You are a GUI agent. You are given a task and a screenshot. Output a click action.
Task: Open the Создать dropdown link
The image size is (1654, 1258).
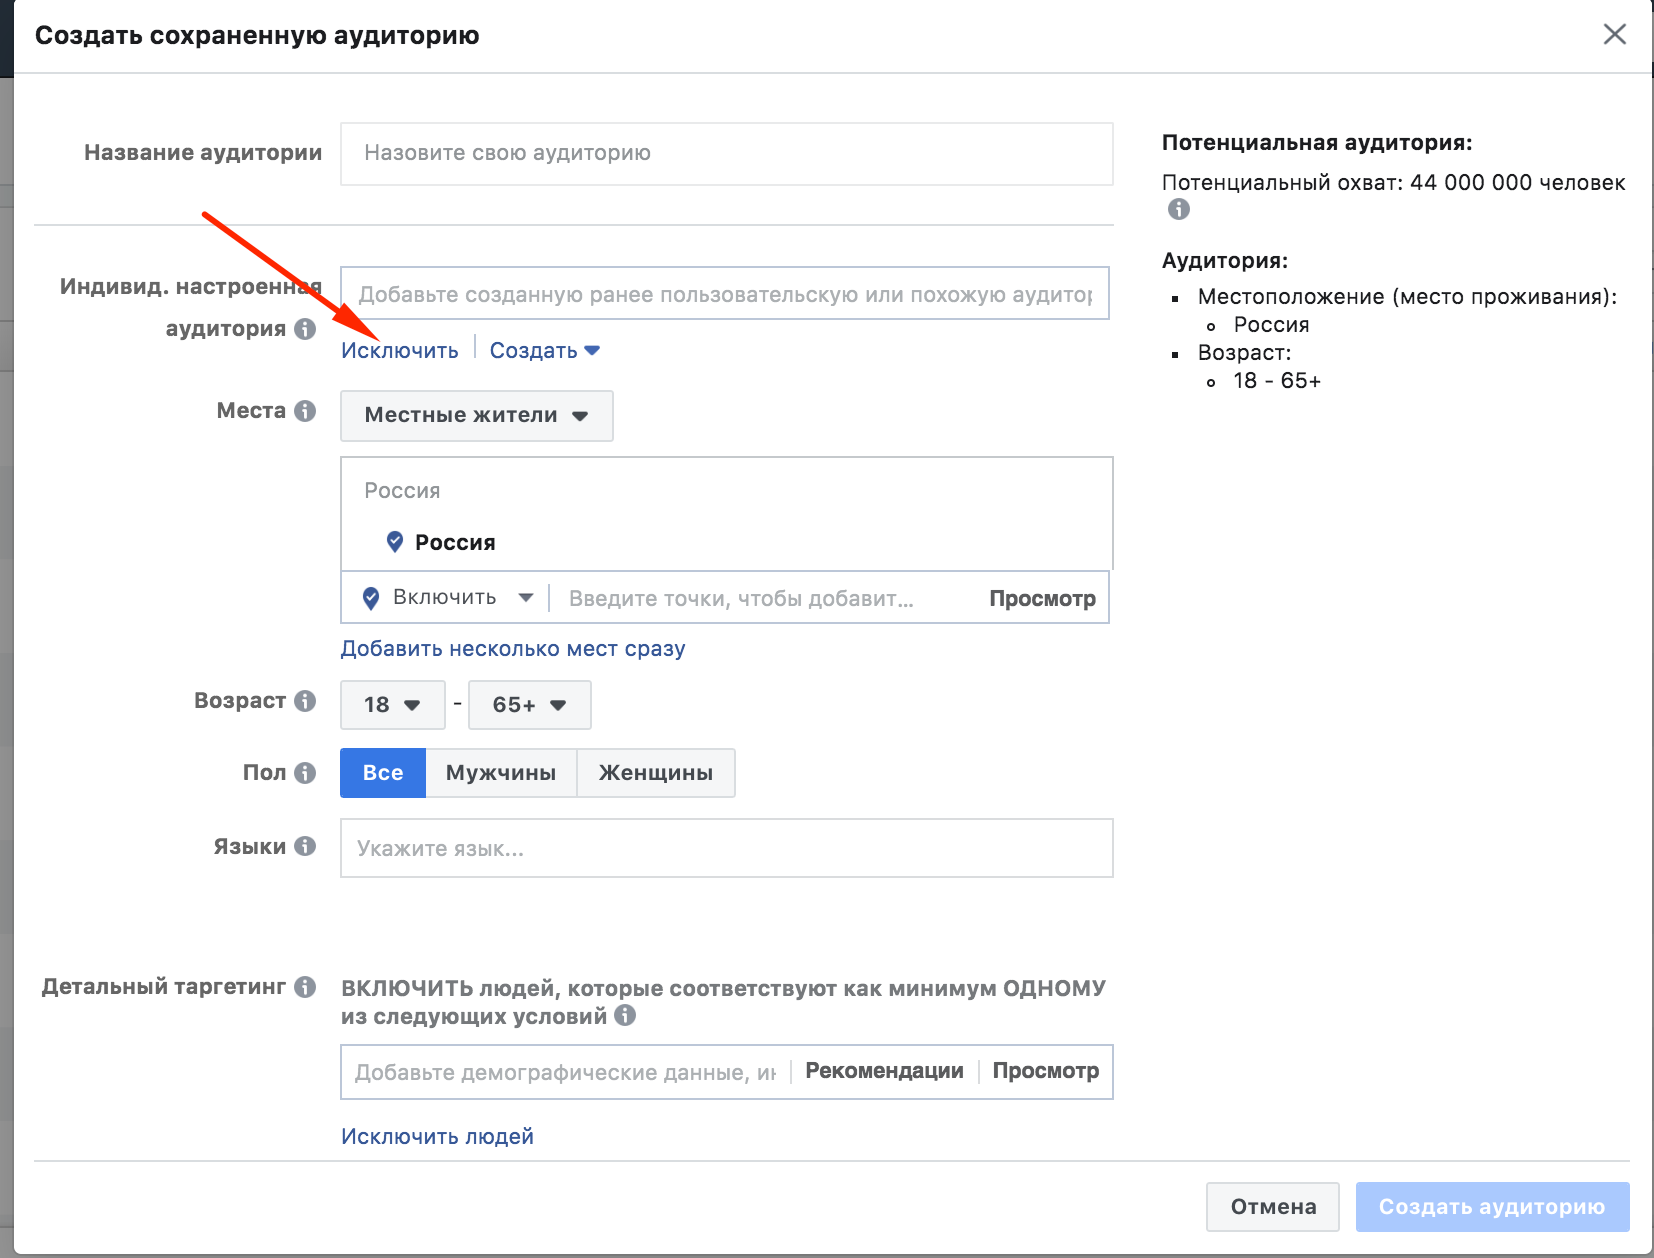[x=544, y=350]
